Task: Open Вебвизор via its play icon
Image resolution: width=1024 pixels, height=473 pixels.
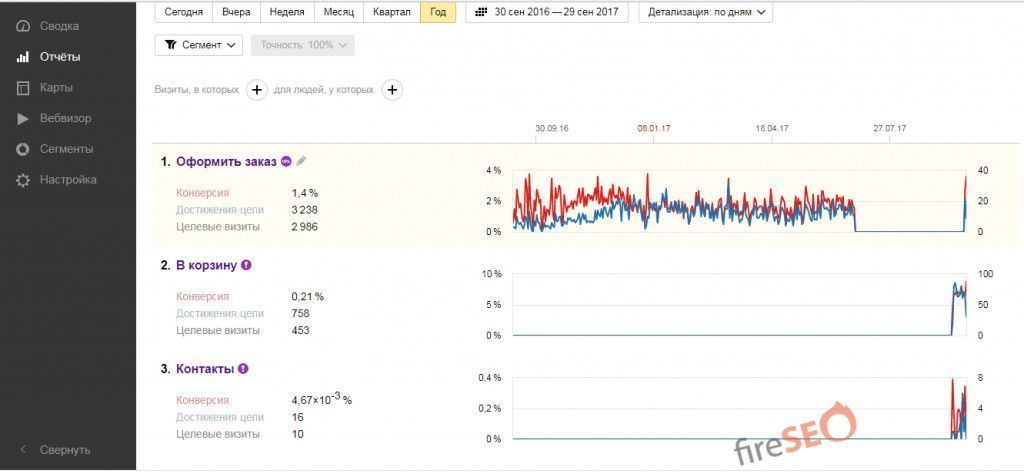Action: [x=22, y=118]
